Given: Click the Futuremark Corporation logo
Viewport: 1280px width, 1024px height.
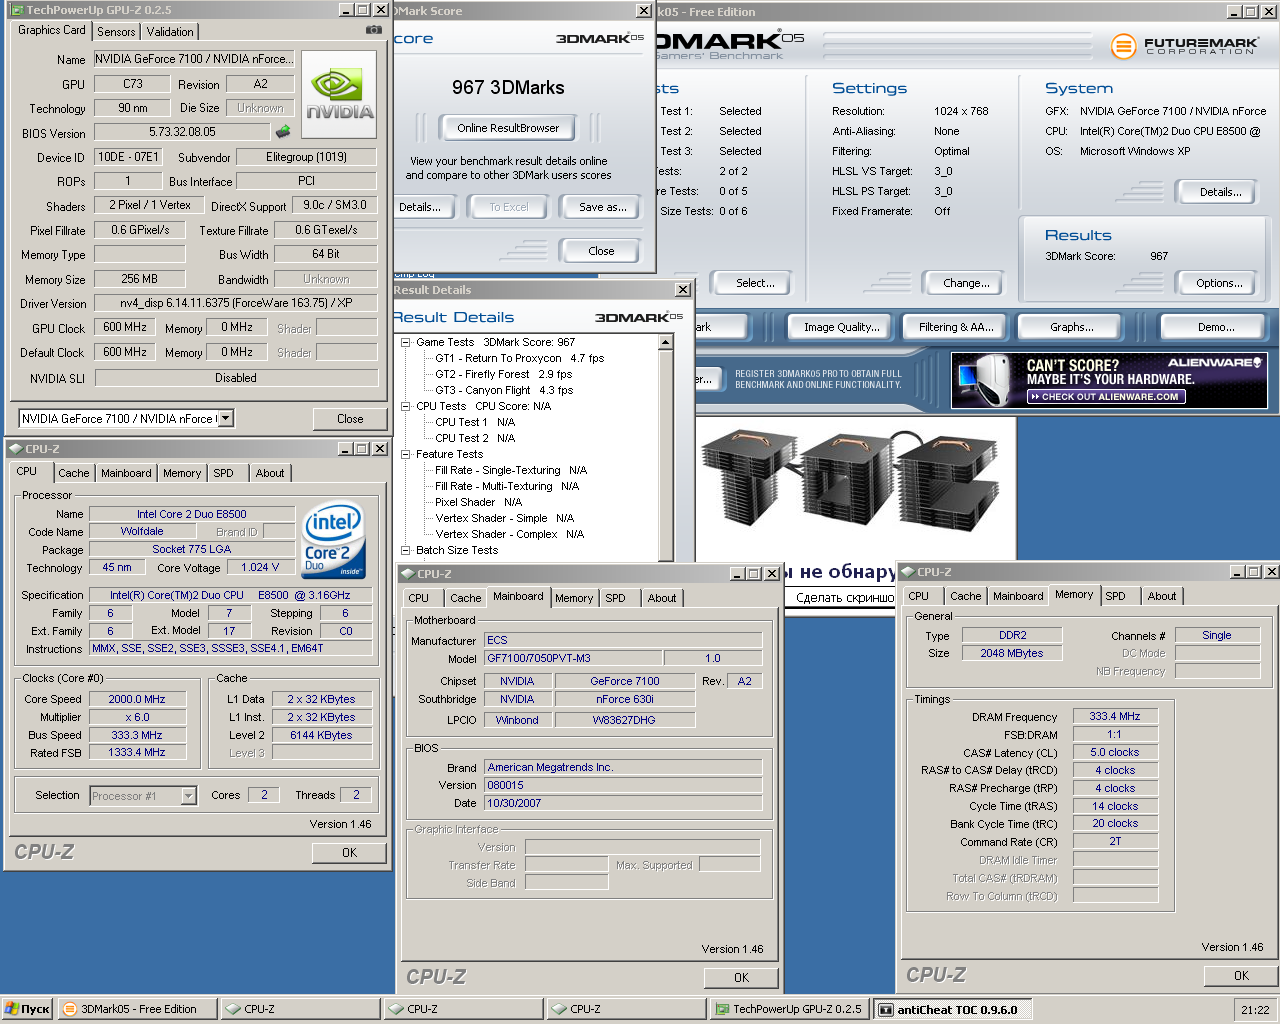Looking at the screenshot, I should point(1185,45).
